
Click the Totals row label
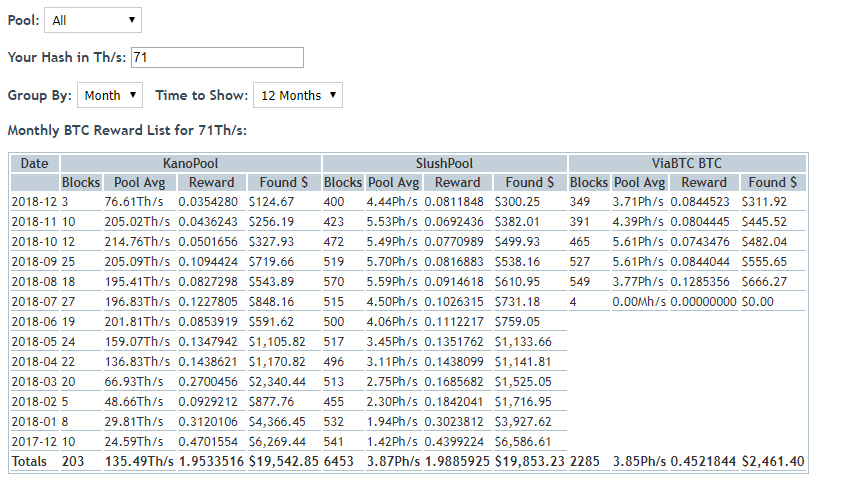[30, 461]
